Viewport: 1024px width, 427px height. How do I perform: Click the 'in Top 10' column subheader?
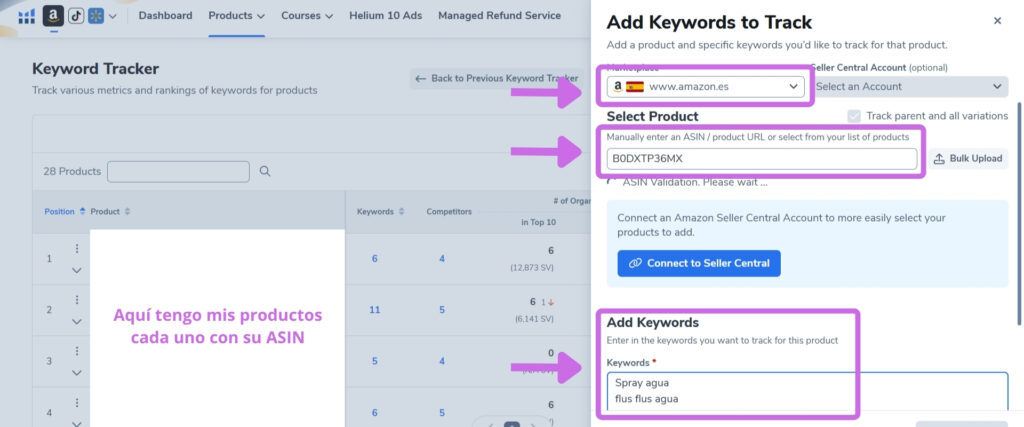pyautogui.click(x=538, y=223)
